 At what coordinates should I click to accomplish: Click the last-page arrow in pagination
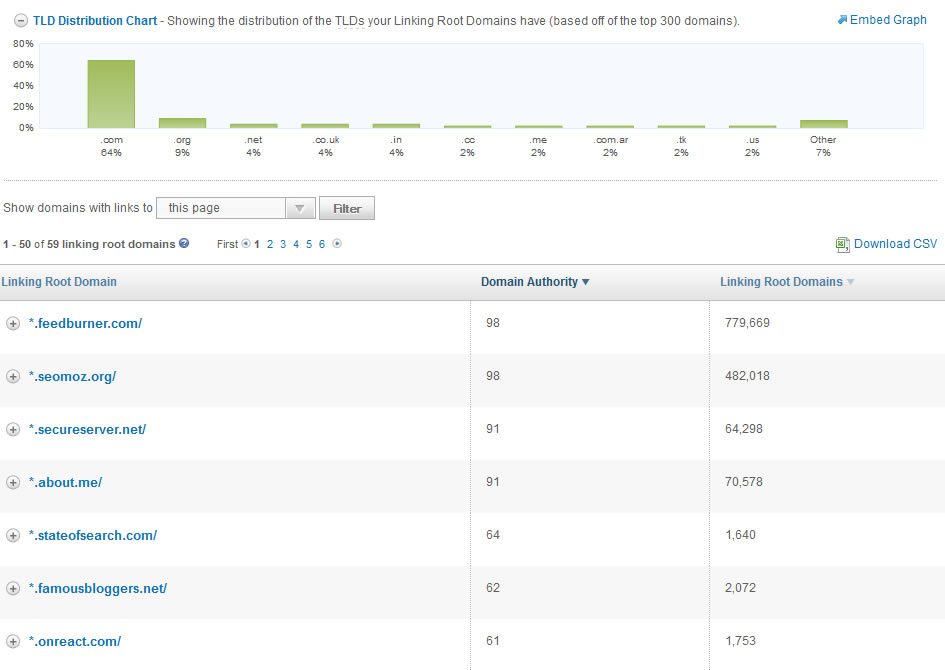[x=335, y=244]
